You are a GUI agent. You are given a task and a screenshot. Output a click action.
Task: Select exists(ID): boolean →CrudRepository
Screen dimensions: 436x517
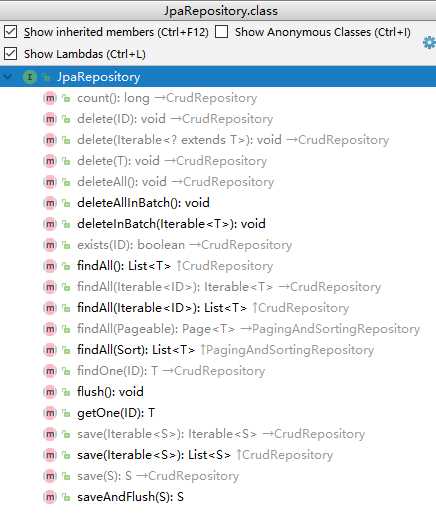(x=185, y=245)
